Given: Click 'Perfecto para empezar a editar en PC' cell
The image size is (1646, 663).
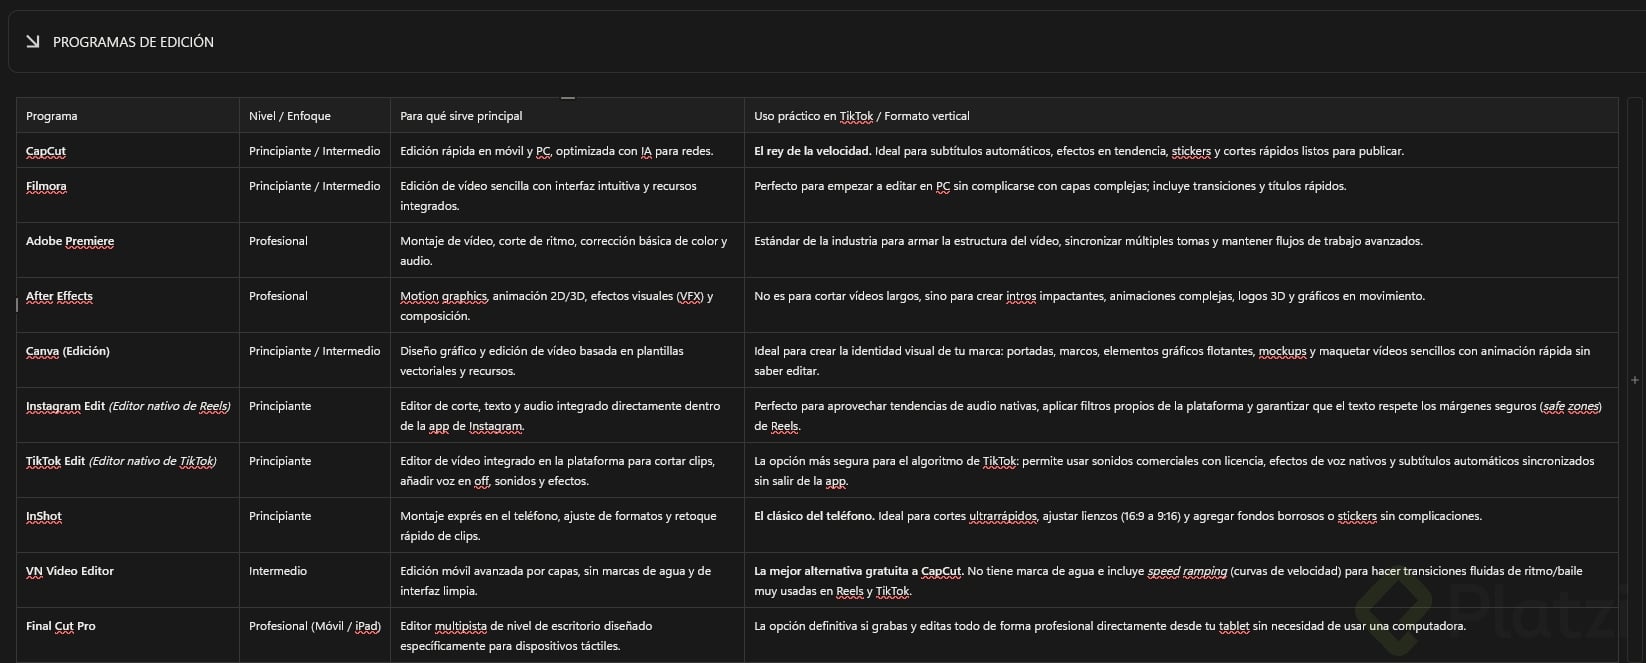Looking at the screenshot, I should [1181, 195].
